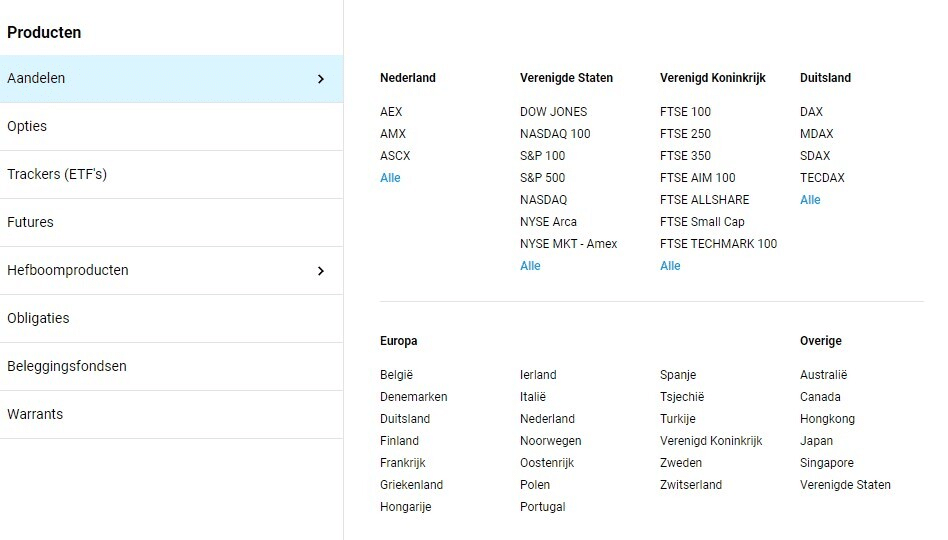Open Polen country link

534,485
